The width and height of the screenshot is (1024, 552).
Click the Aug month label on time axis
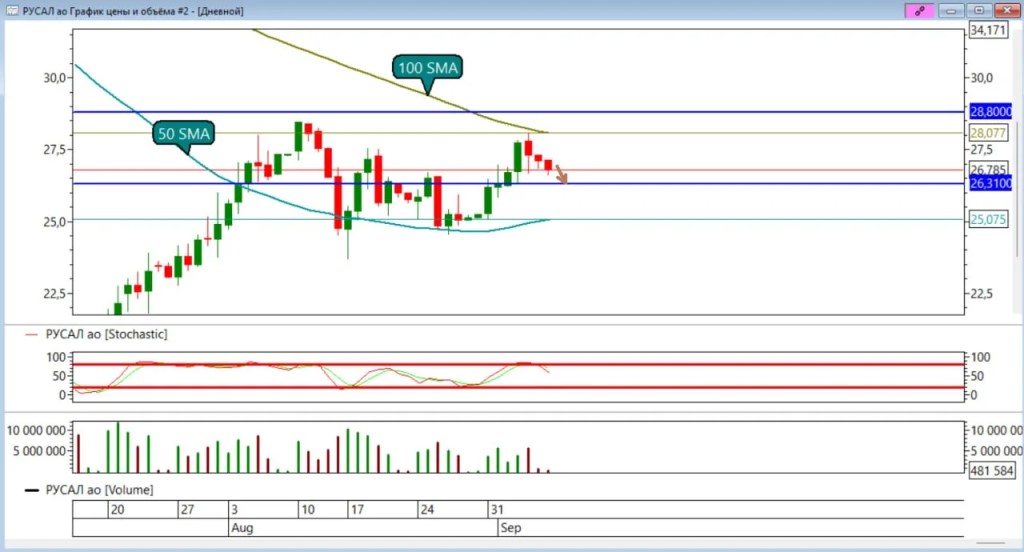tap(242, 527)
